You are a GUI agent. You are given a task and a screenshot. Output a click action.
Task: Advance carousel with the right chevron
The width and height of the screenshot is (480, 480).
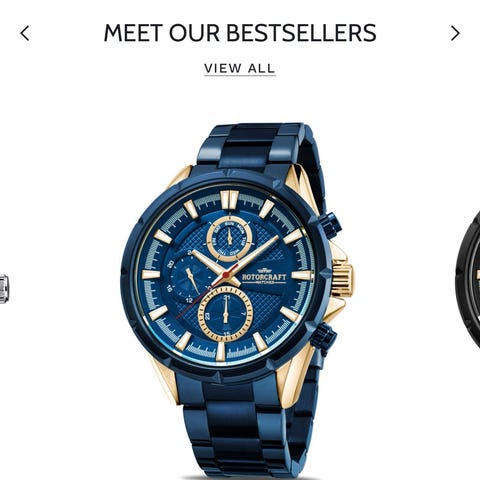(455, 33)
